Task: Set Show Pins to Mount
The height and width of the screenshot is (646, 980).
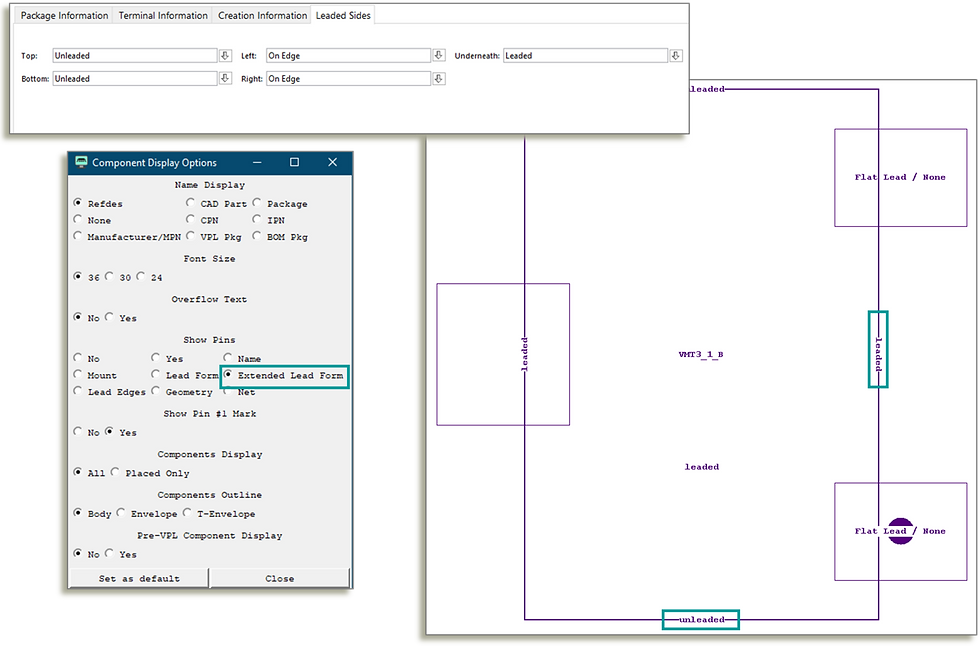Action: pyautogui.click(x=78, y=374)
